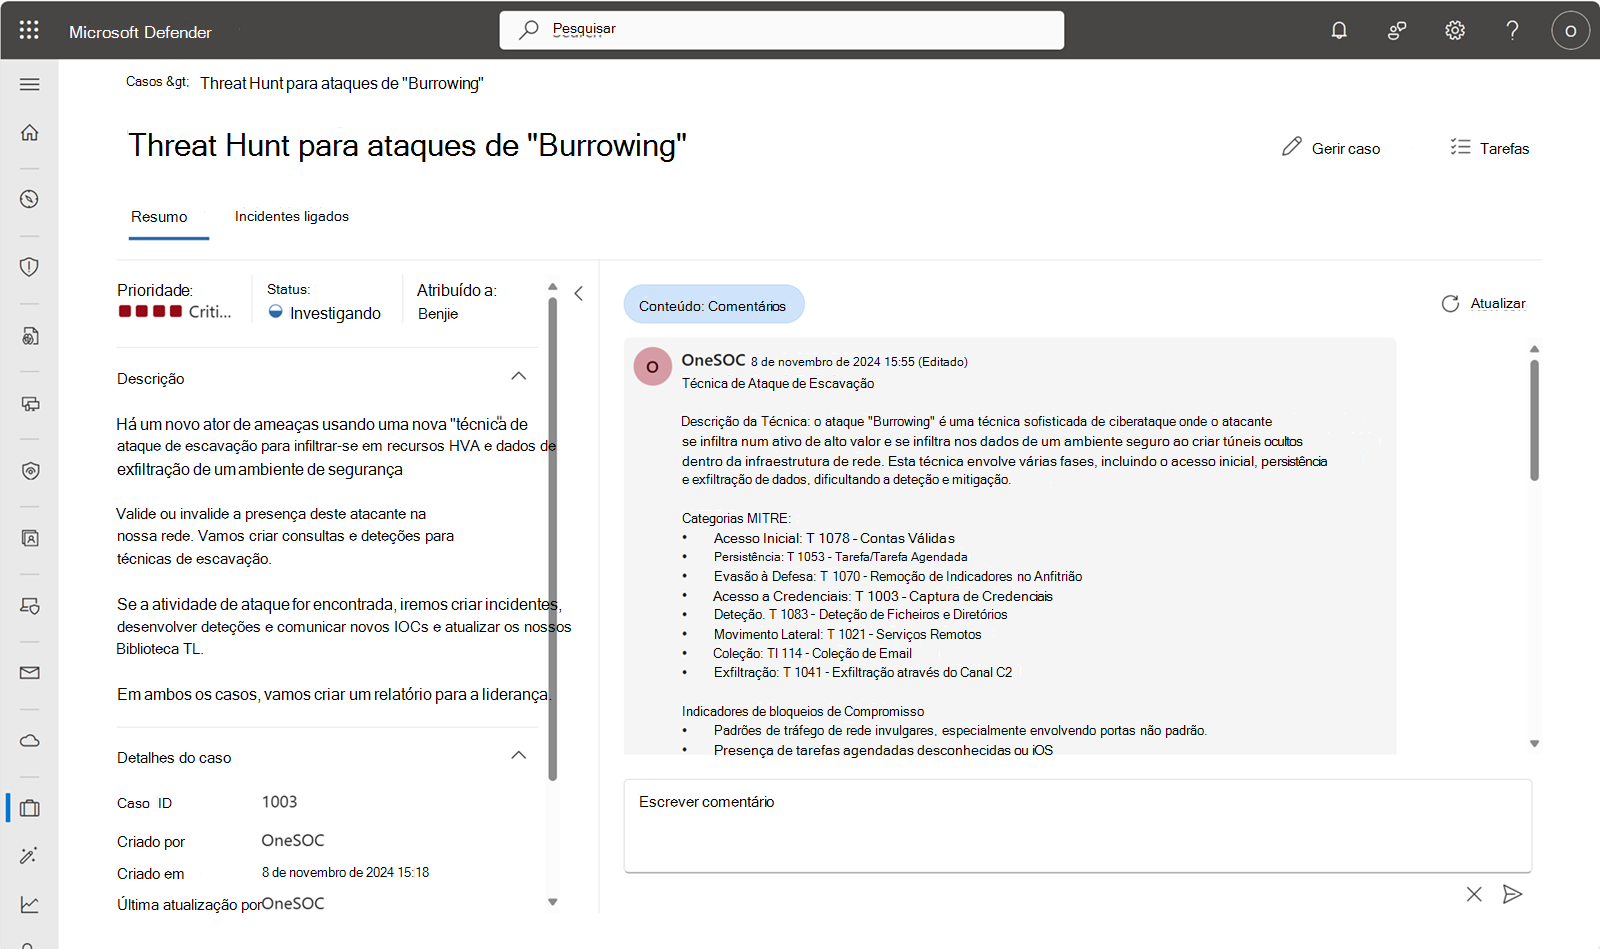
Task: Switch to the Incidentes ligados tab
Action: click(291, 216)
